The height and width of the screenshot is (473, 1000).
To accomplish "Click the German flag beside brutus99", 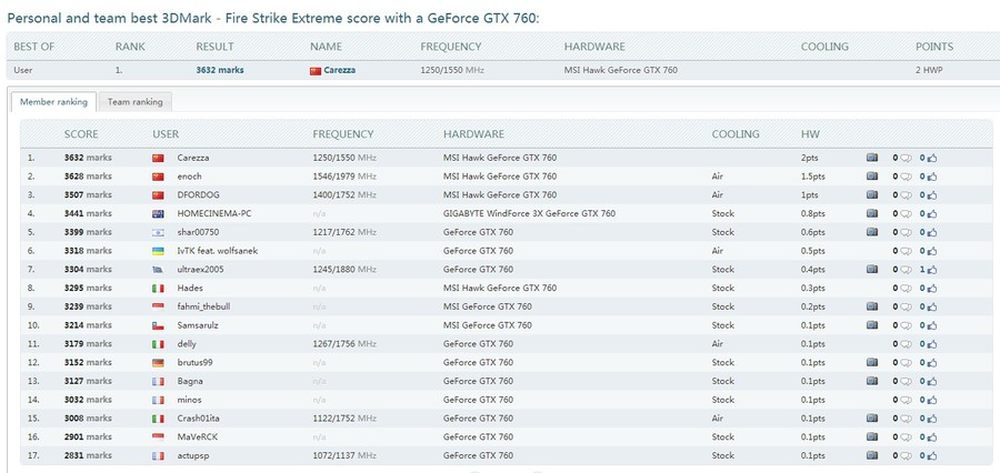I will [158, 363].
